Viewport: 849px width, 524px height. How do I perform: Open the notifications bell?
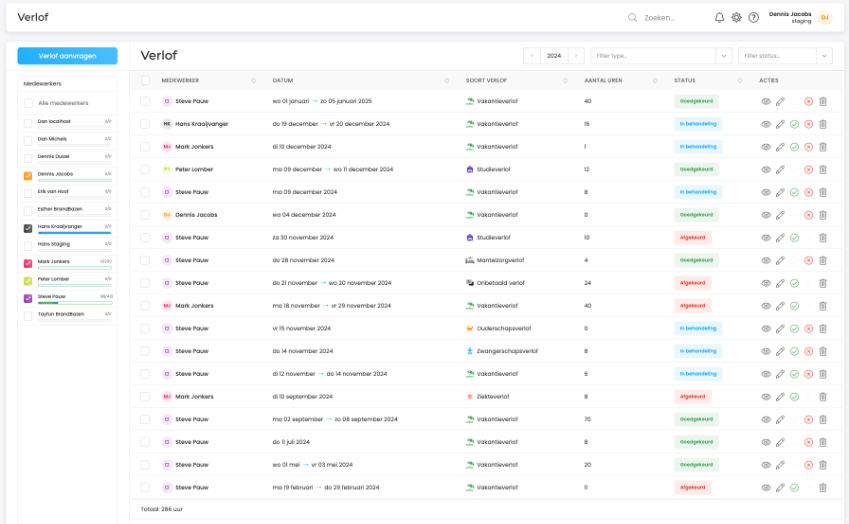pos(719,17)
